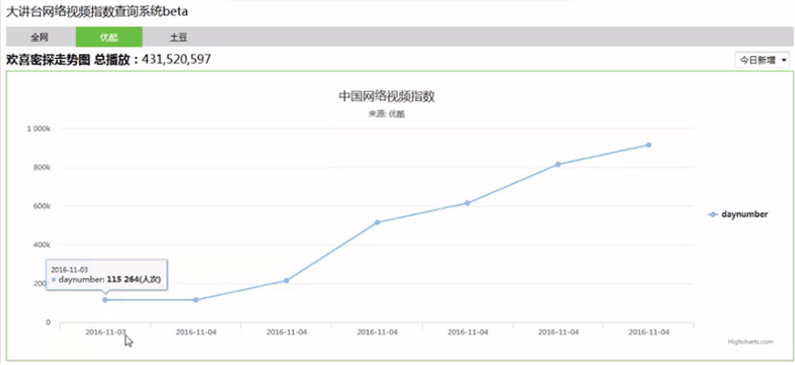Image resolution: width=795 pixels, height=365 pixels.
Task: Click the 欢喜密探走势图 heading
Action: pyautogui.click(x=48, y=60)
